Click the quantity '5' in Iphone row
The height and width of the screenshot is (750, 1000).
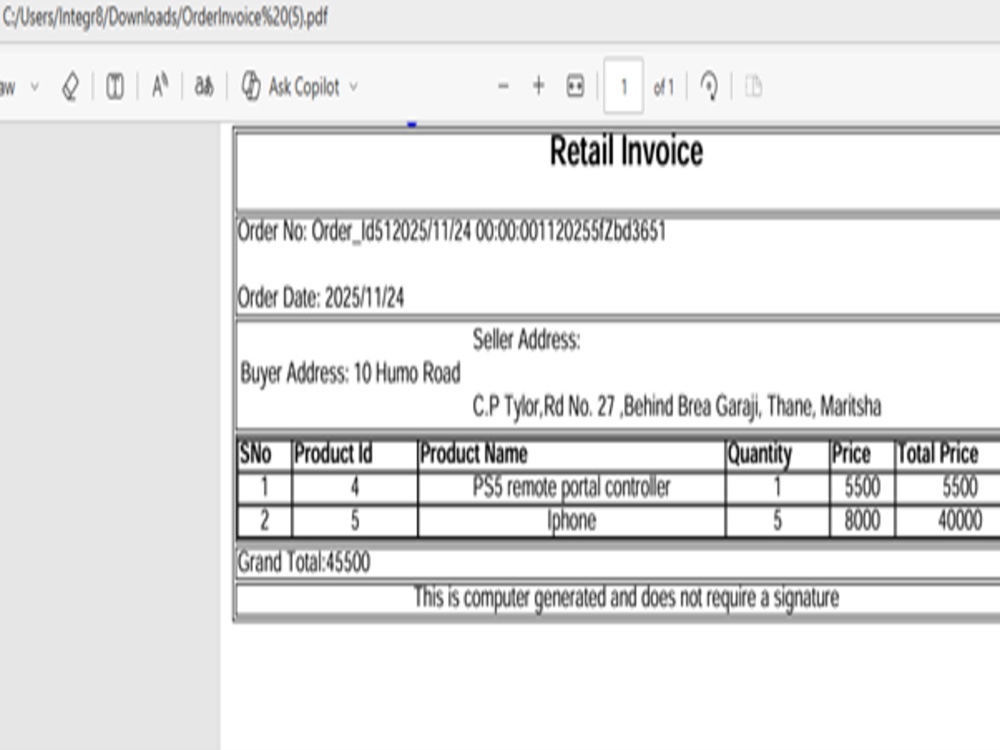click(x=777, y=520)
